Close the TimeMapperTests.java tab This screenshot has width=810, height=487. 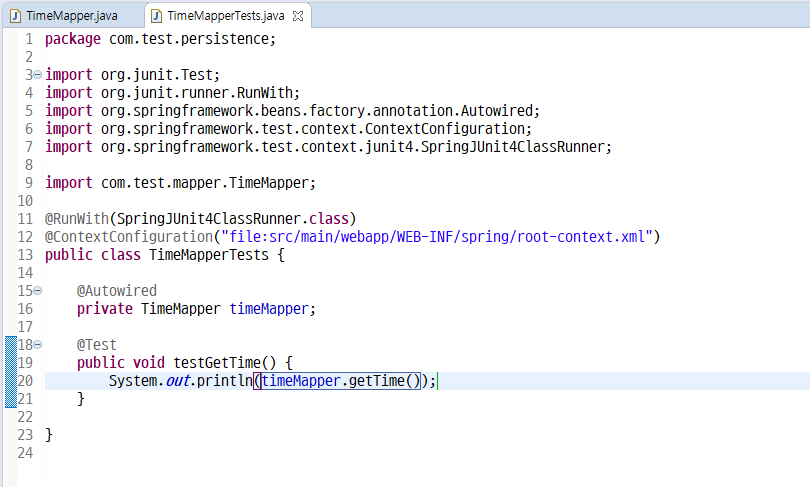click(298, 16)
